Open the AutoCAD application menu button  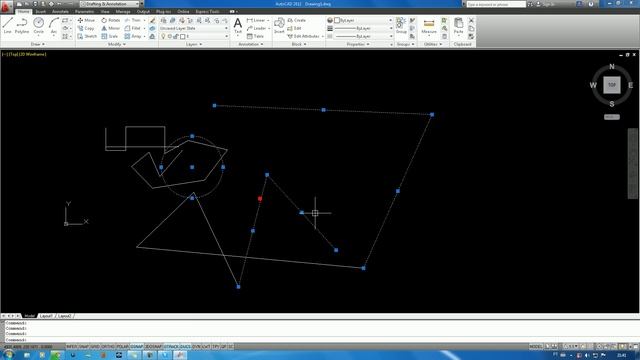point(6,6)
